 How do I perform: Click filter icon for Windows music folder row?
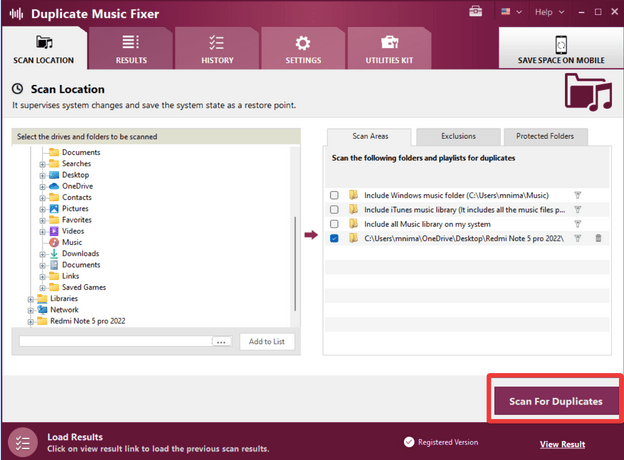577,195
